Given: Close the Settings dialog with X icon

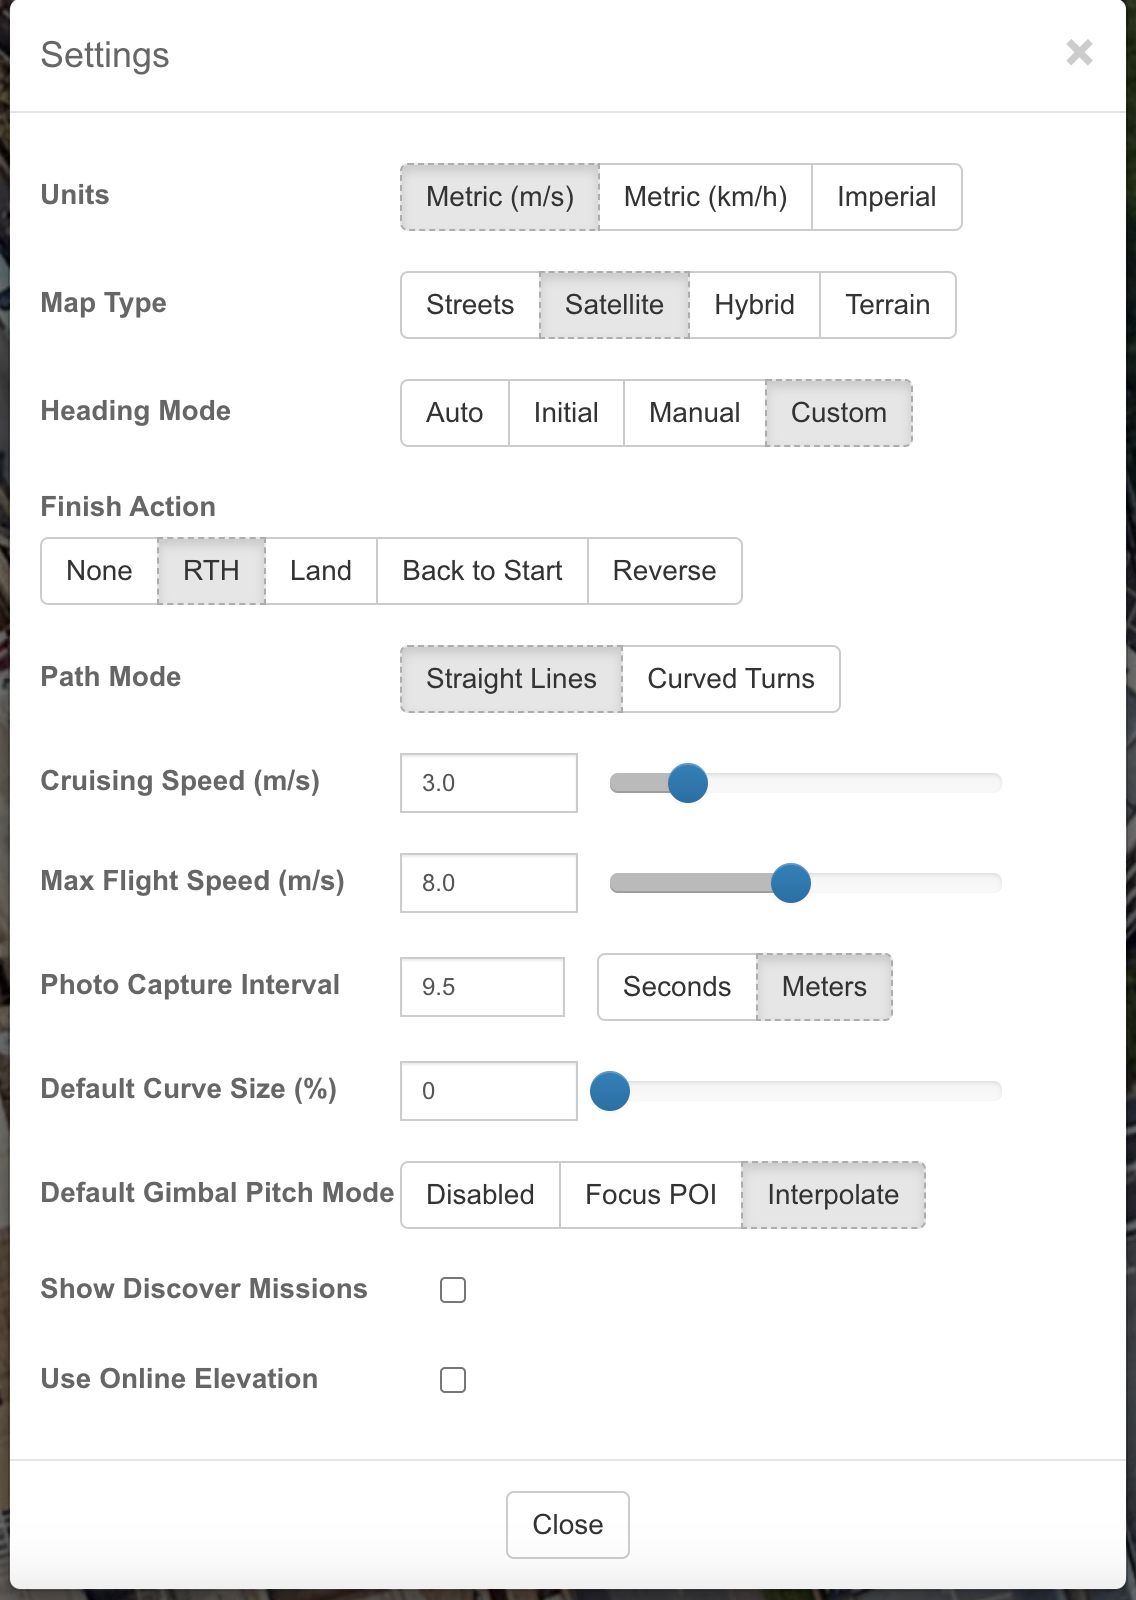Looking at the screenshot, I should tap(1079, 52).
